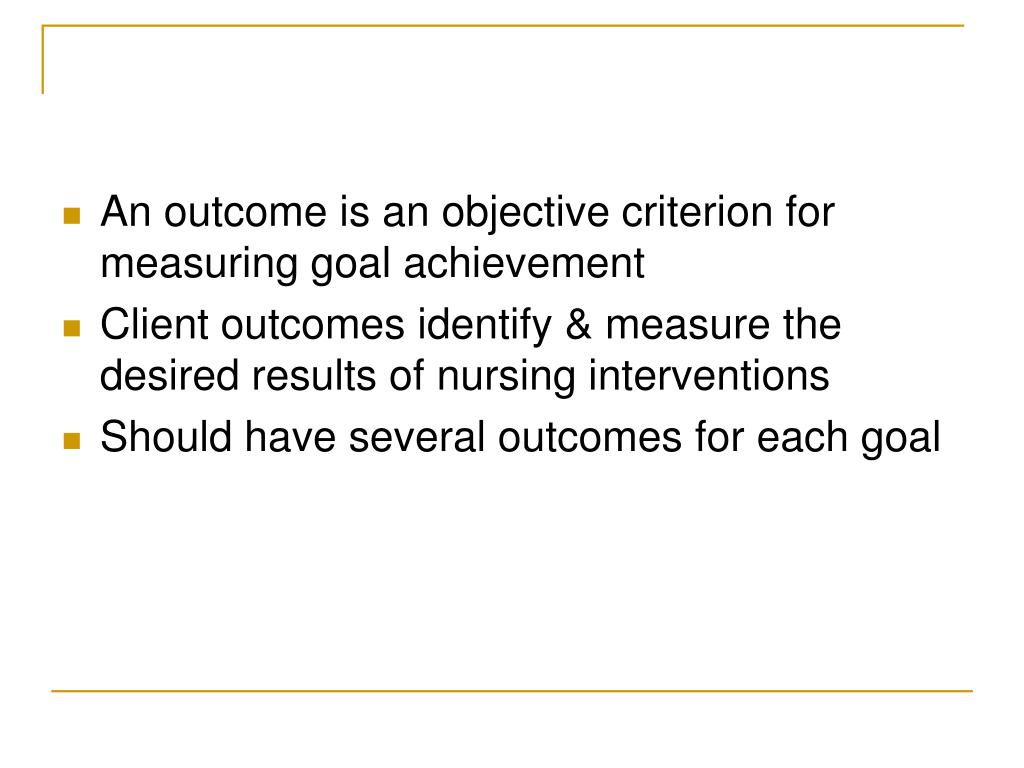Click the first gold square bullet

coord(72,216)
